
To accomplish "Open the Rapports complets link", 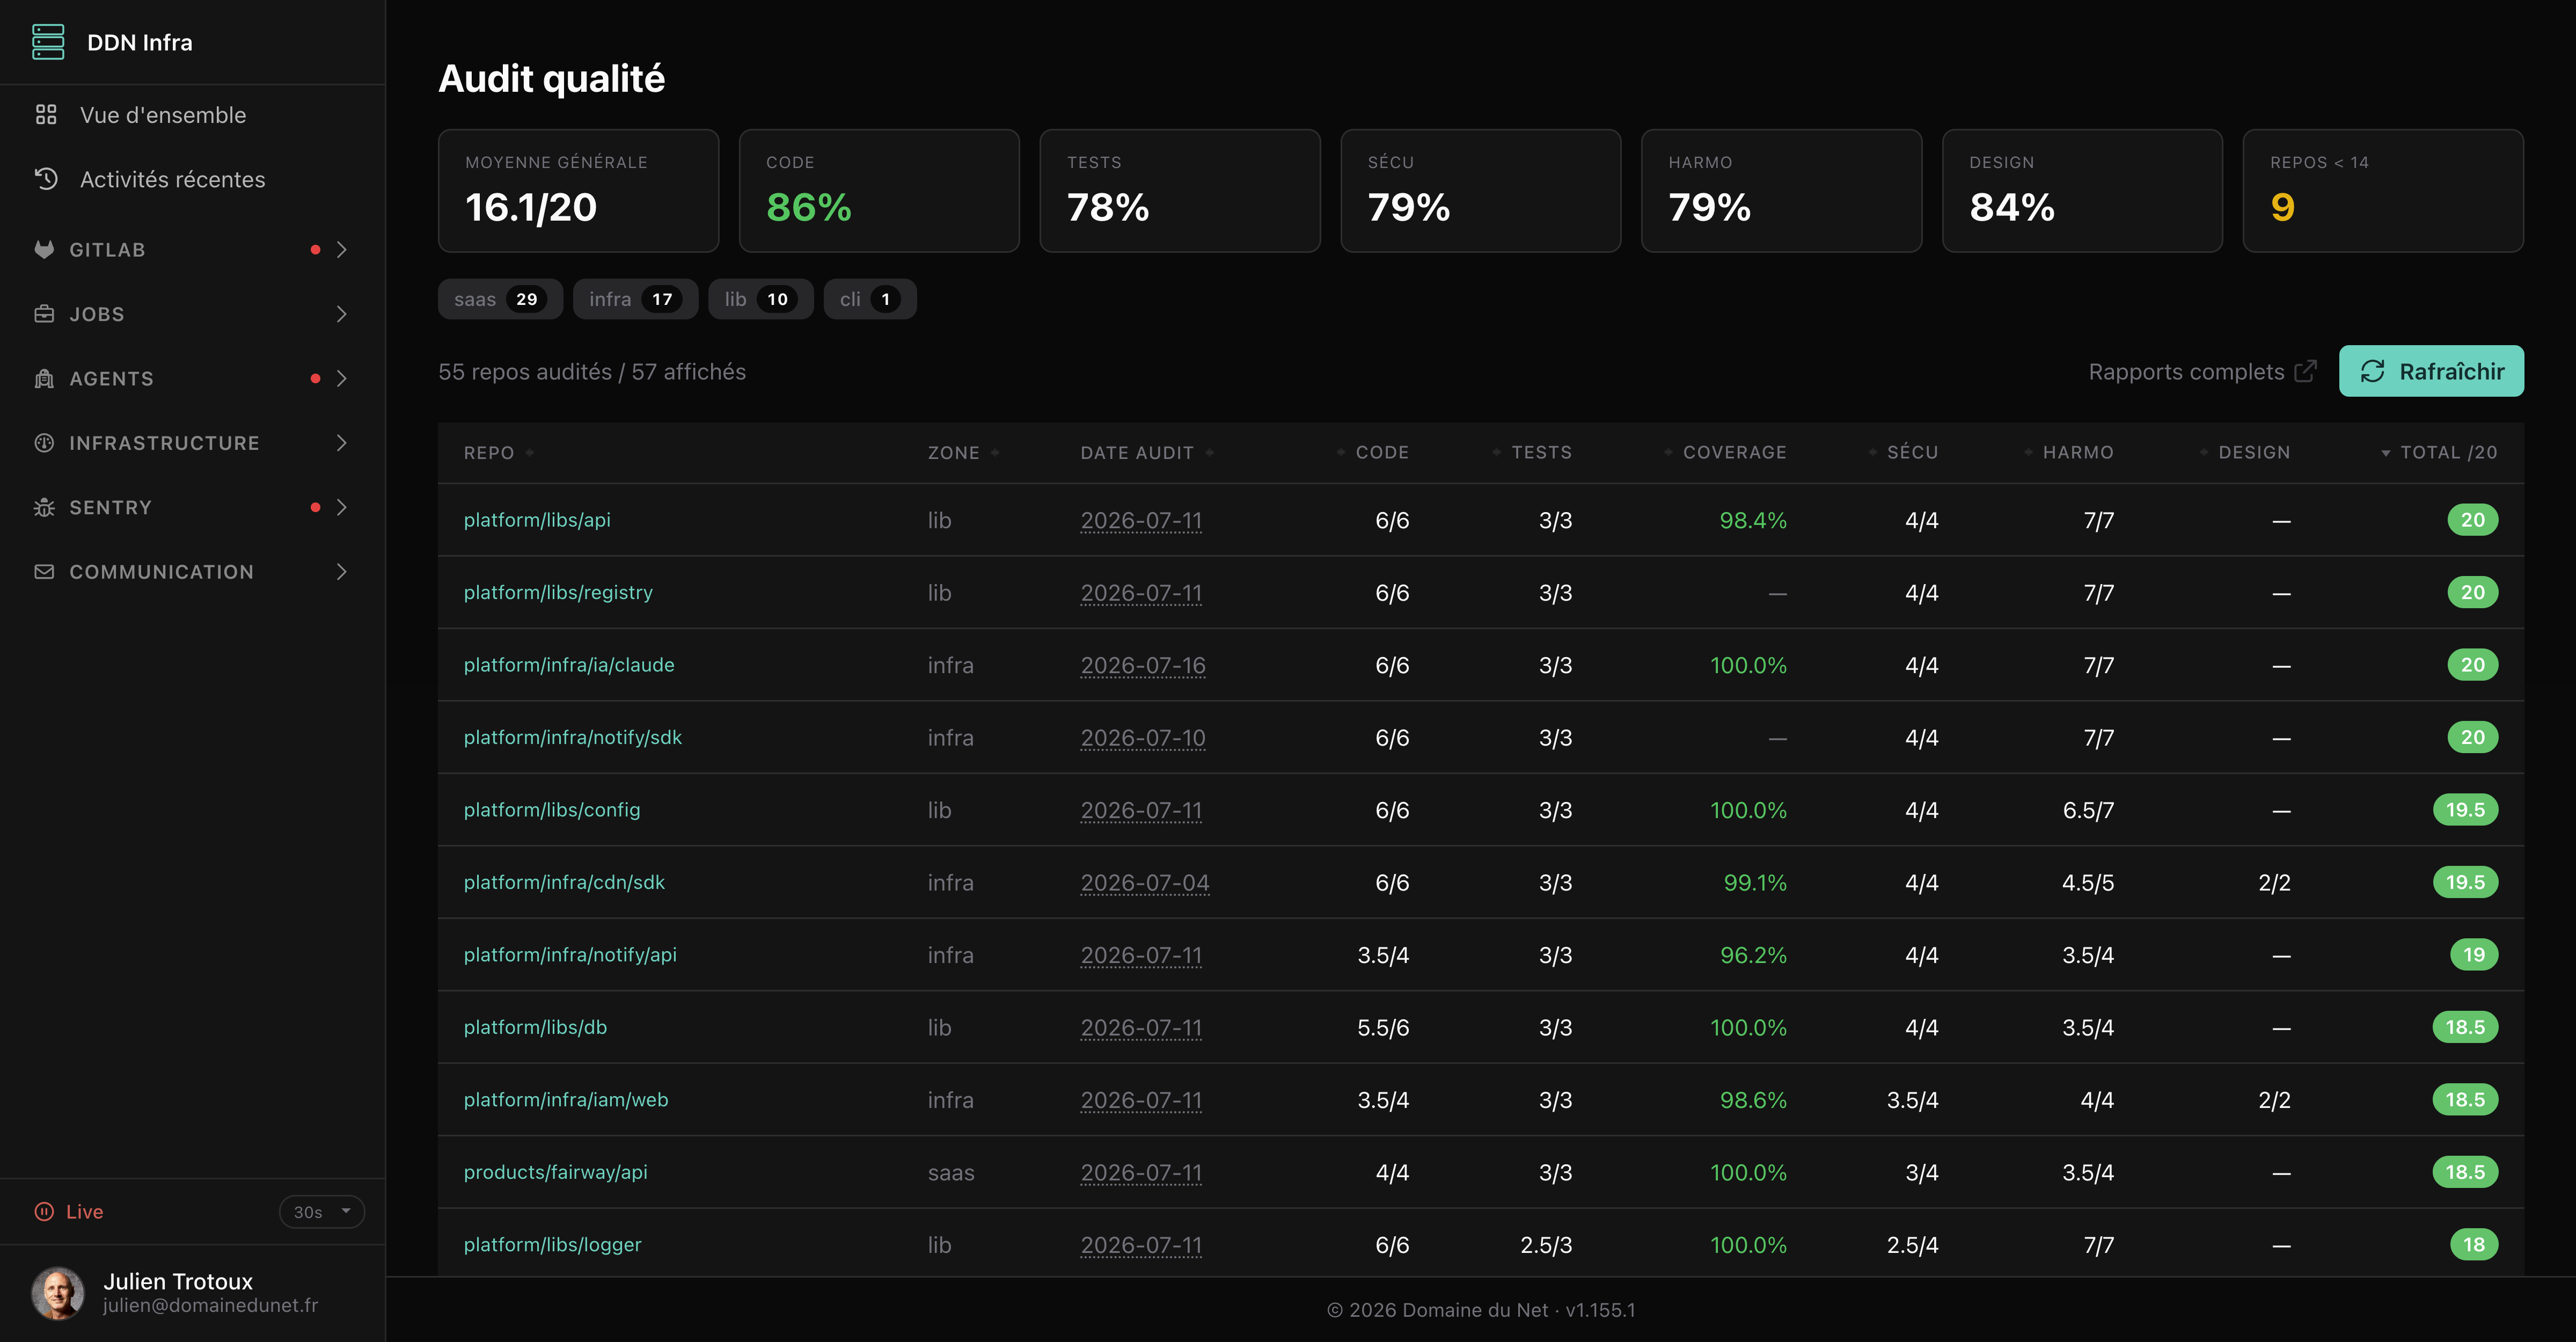I will (2202, 372).
